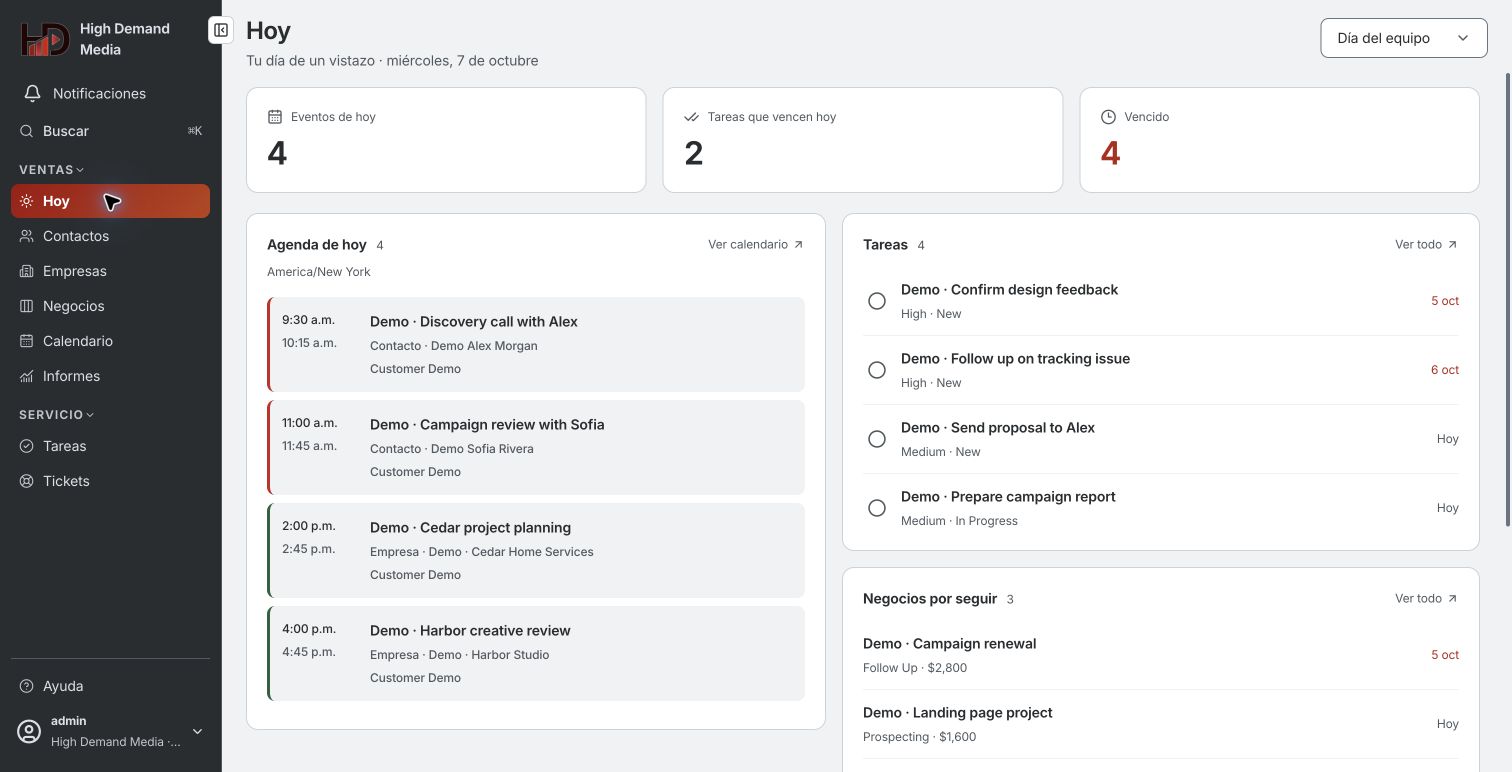
Task: Open the Campaign renewal deal
Action: point(1161,655)
